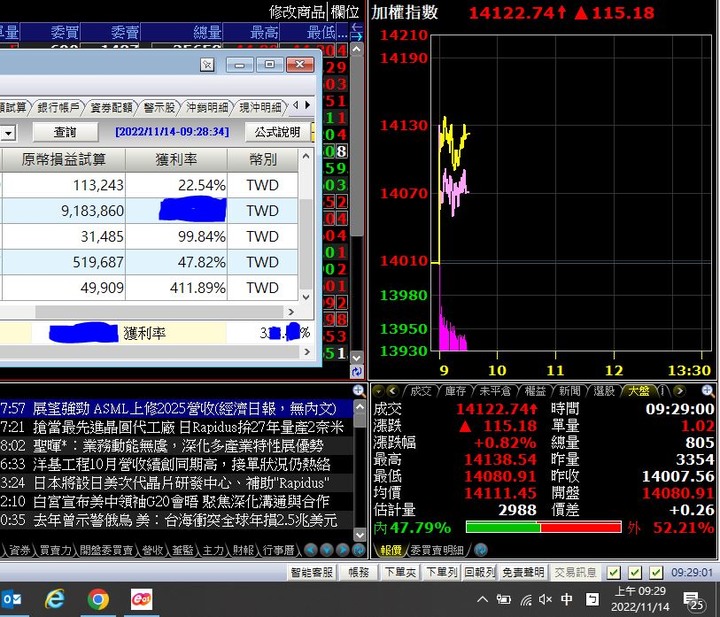Image resolution: width=720 pixels, height=617 pixels.
Task: Open the pink trading app on taskbar
Action: [x=141, y=599]
